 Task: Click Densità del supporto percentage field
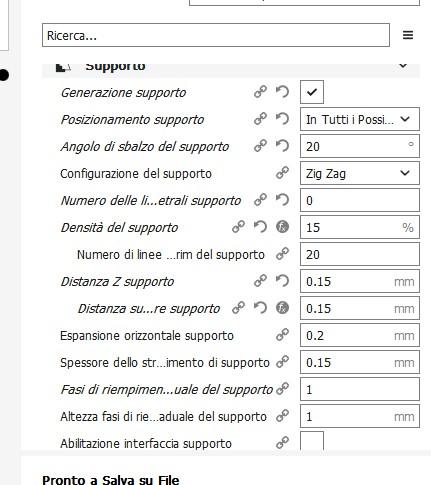(x=360, y=227)
